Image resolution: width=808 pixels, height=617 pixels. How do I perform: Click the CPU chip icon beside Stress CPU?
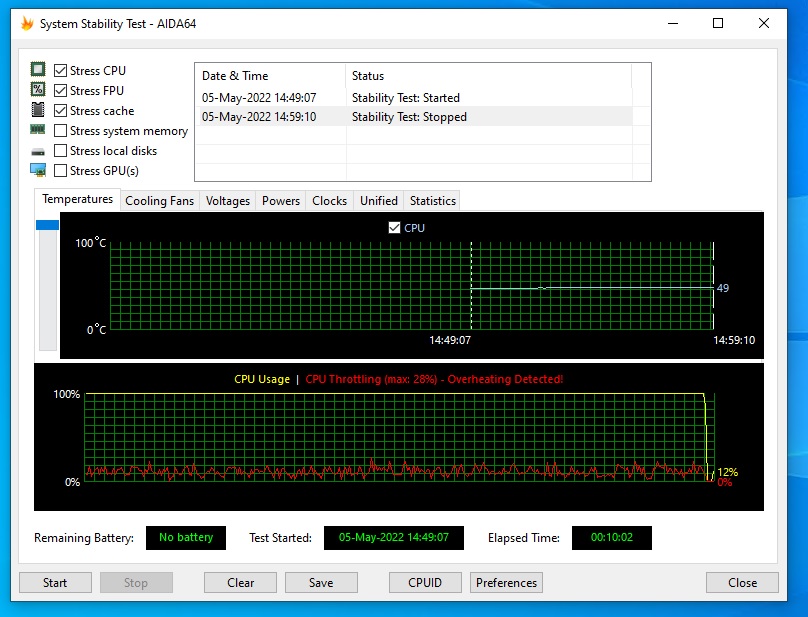(x=38, y=70)
